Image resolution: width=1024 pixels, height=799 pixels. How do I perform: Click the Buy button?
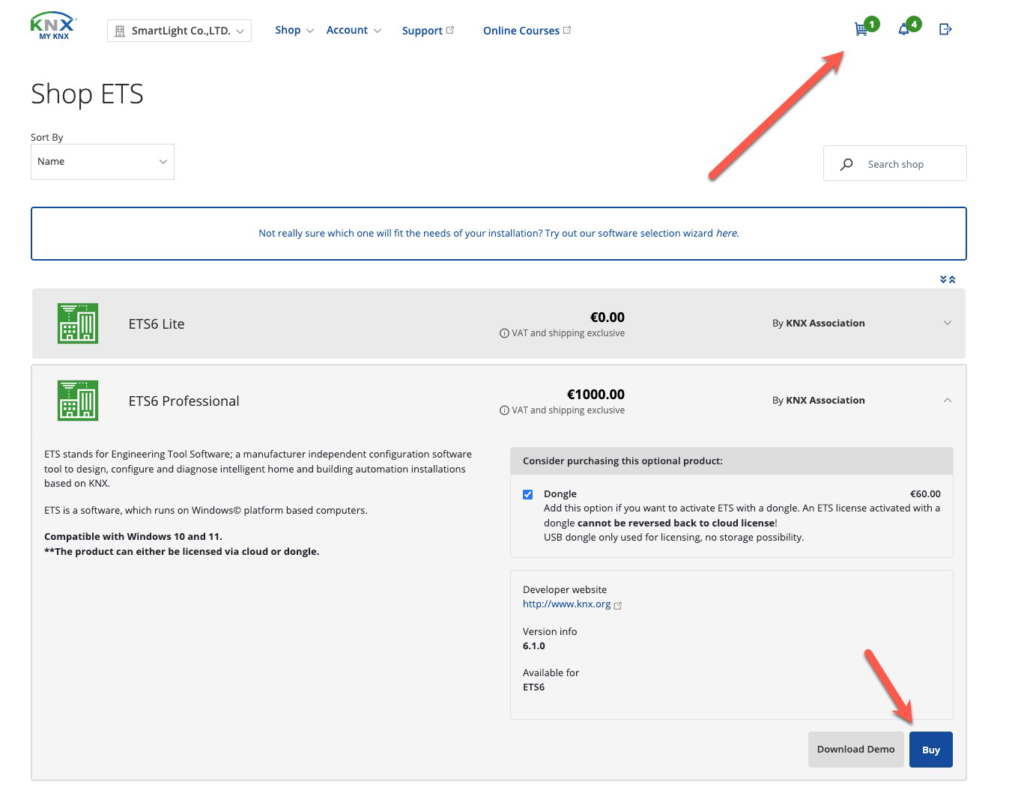(931, 749)
